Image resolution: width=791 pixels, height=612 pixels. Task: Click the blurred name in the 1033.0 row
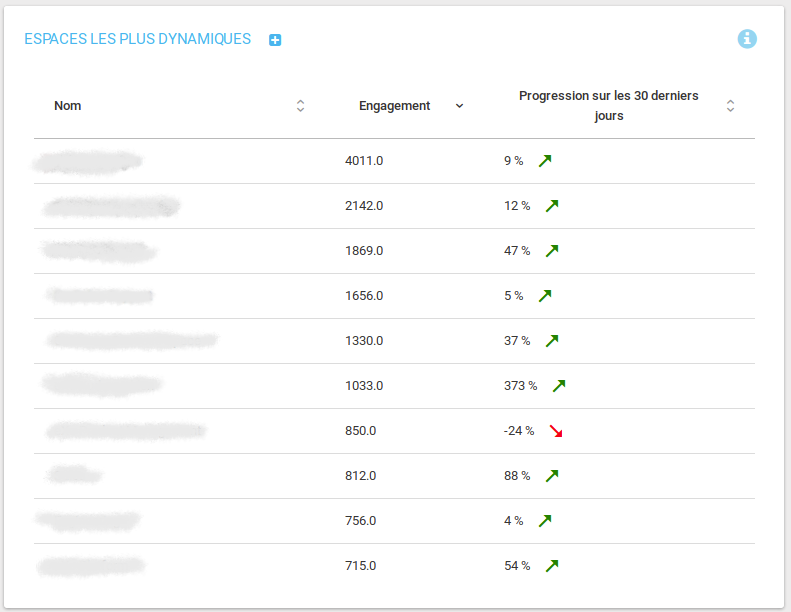102,385
